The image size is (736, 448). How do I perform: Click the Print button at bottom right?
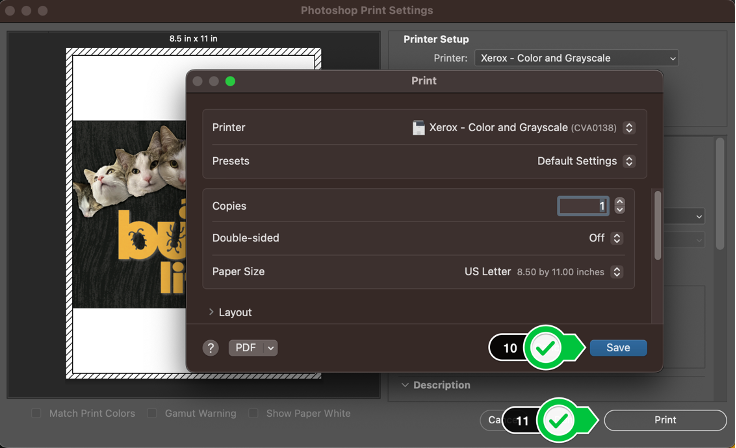(665, 421)
